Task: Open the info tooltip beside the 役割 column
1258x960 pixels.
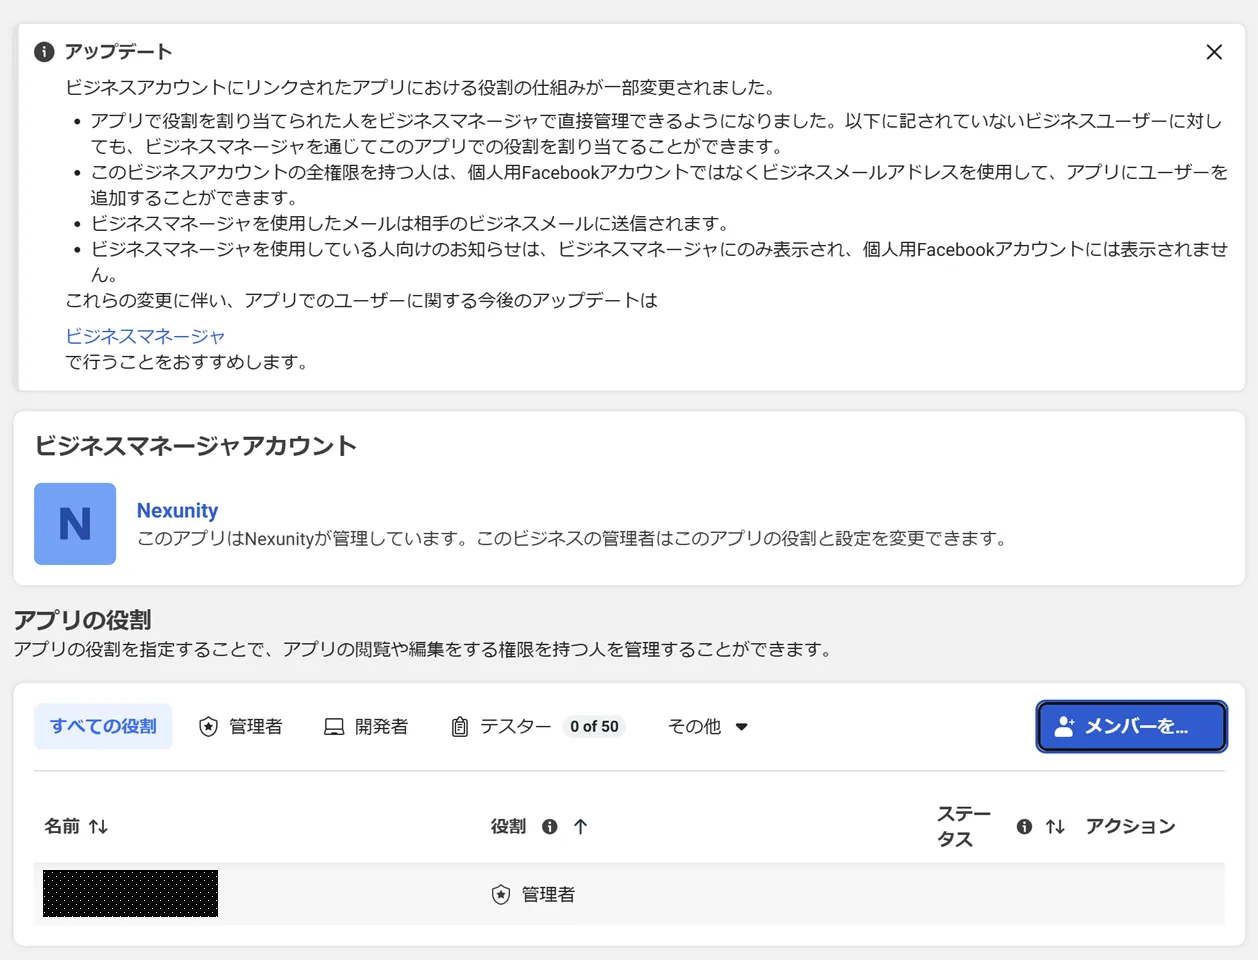Action: point(548,827)
